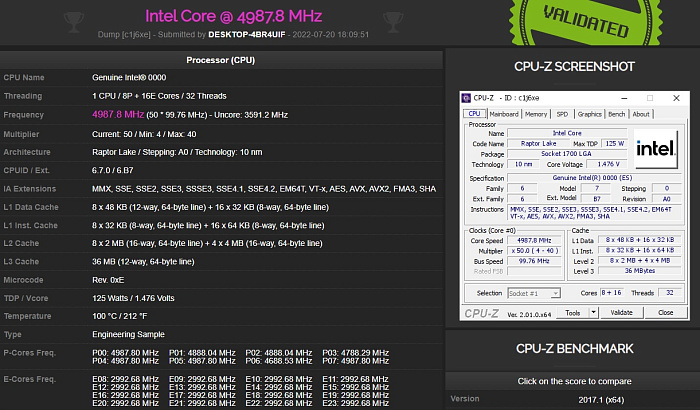Click the pink 4987.8 MHz frequency value

click(118, 114)
